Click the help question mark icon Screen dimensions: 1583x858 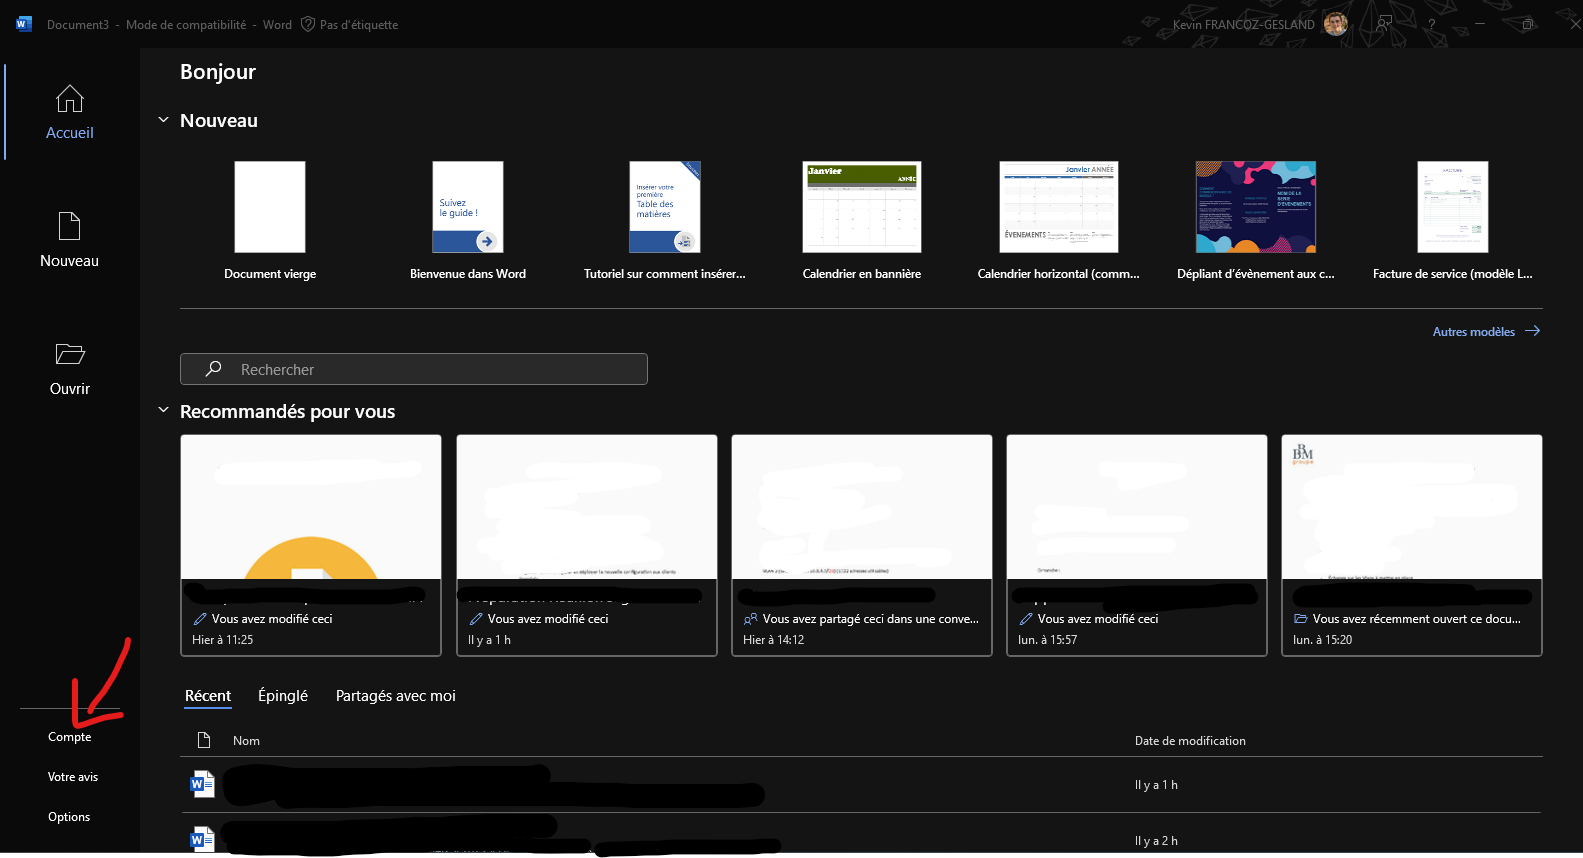(1431, 24)
